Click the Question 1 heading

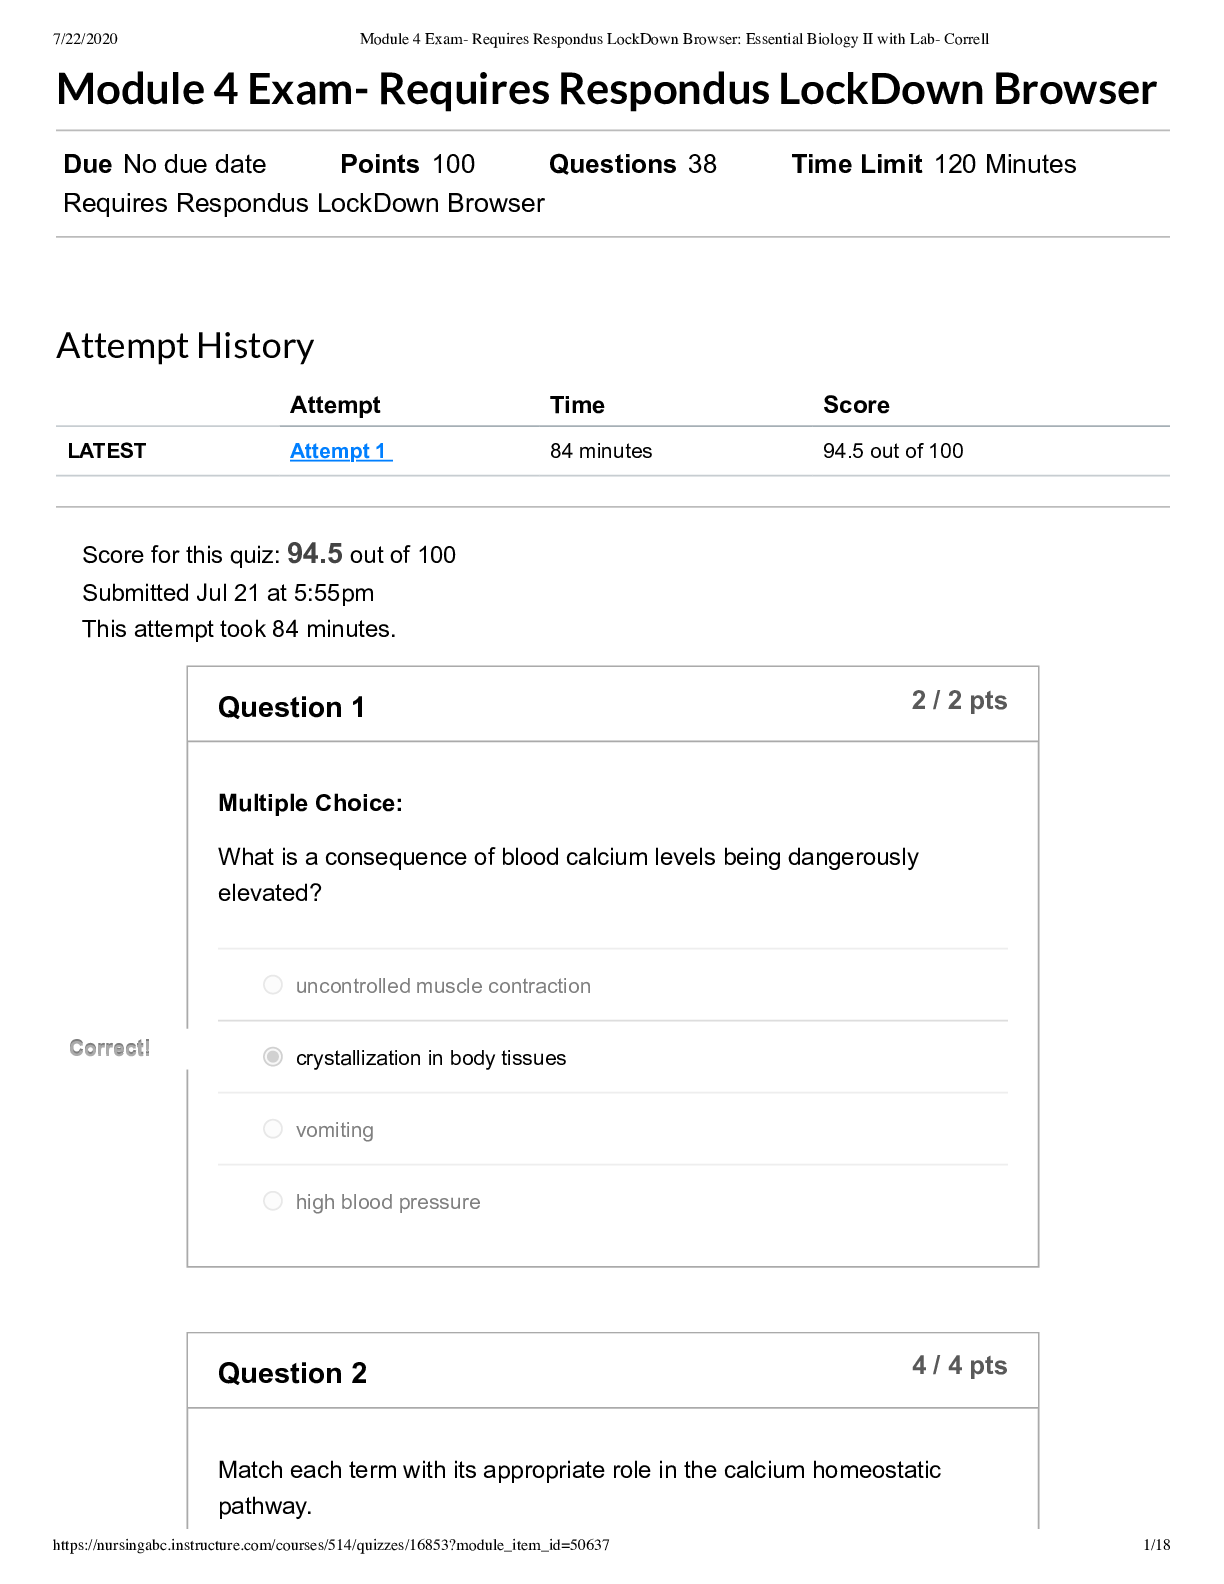(291, 708)
